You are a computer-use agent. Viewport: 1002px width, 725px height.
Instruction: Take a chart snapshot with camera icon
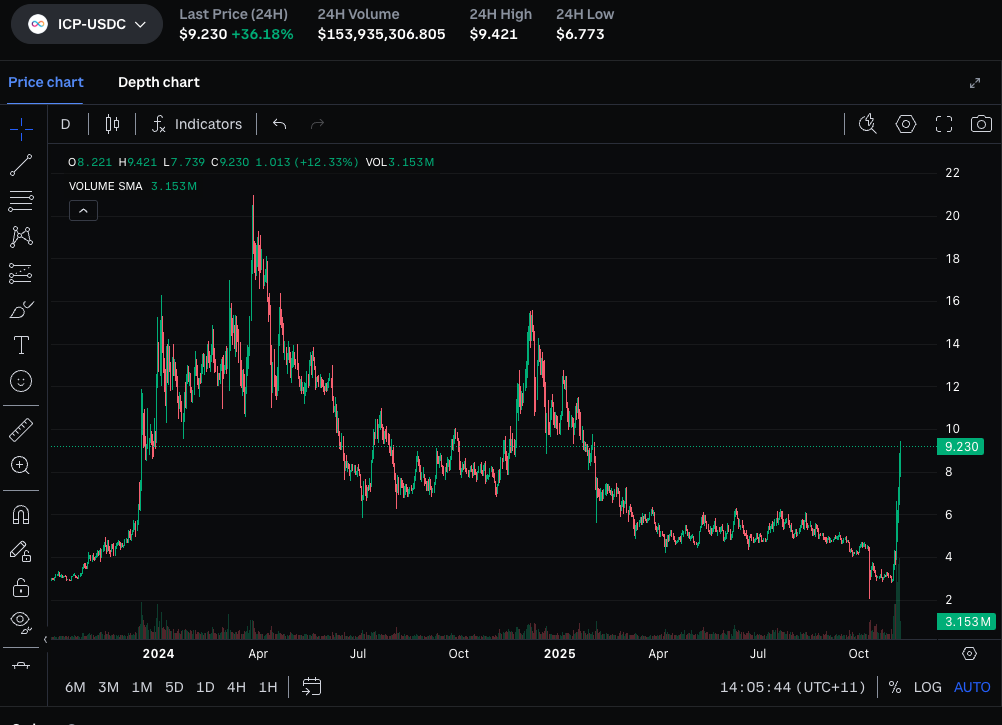coord(982,124)
